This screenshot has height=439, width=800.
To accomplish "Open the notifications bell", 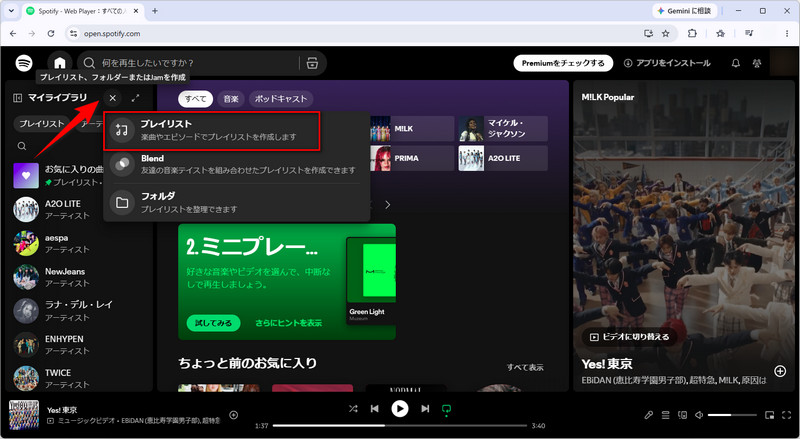I will coord(736,63).
